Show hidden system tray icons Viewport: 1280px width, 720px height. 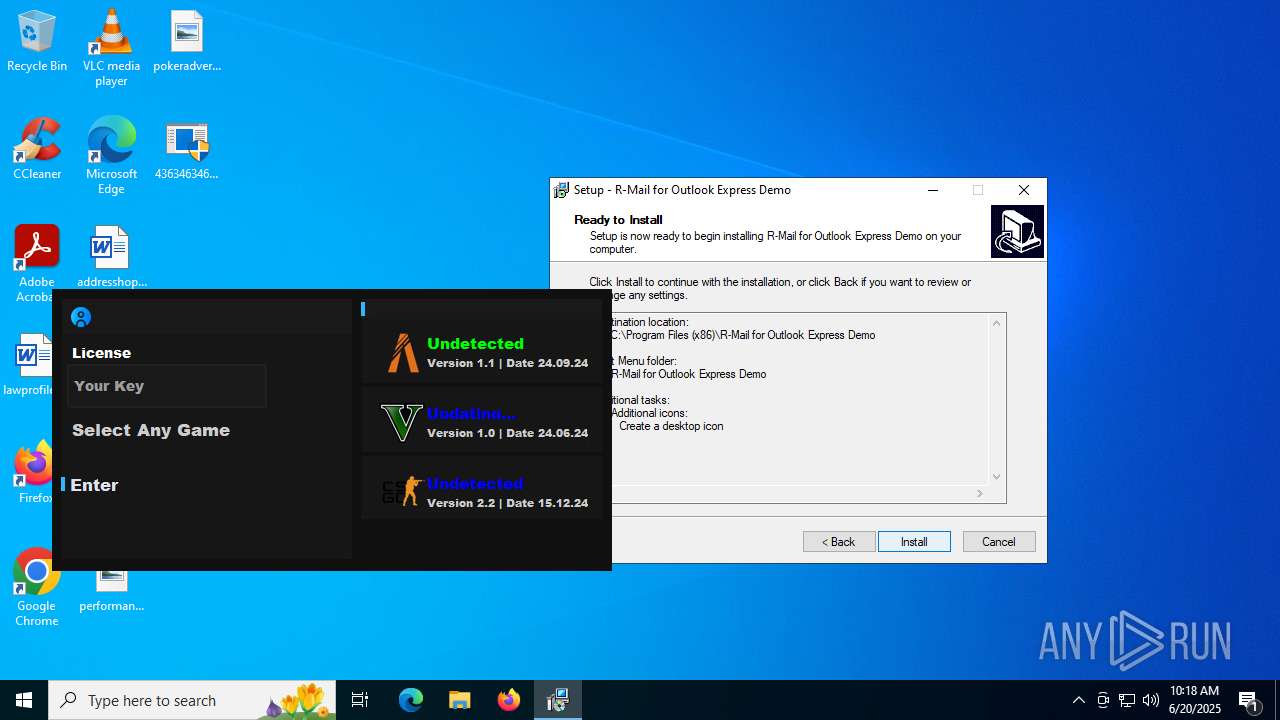point(1079,700)
